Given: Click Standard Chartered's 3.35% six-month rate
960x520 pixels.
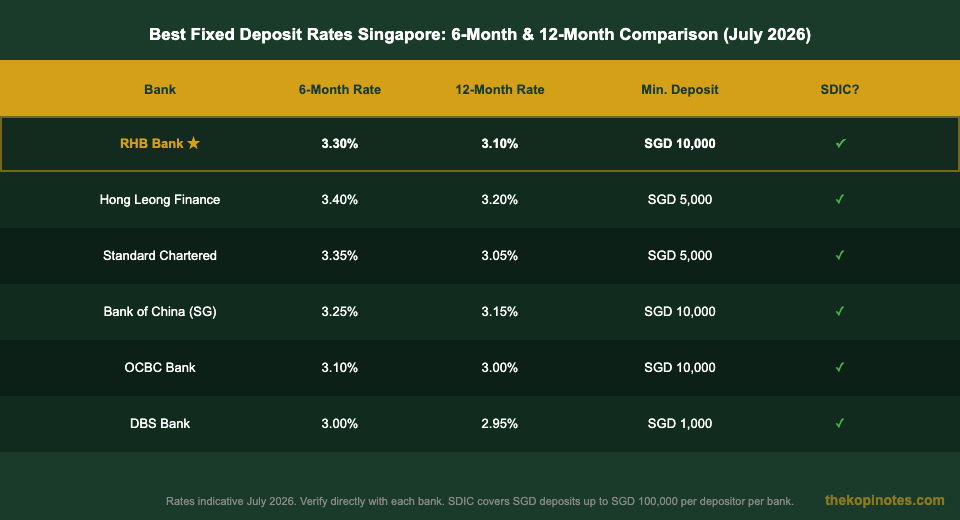Looking at the screenshot, I should (x=340, y=255).
